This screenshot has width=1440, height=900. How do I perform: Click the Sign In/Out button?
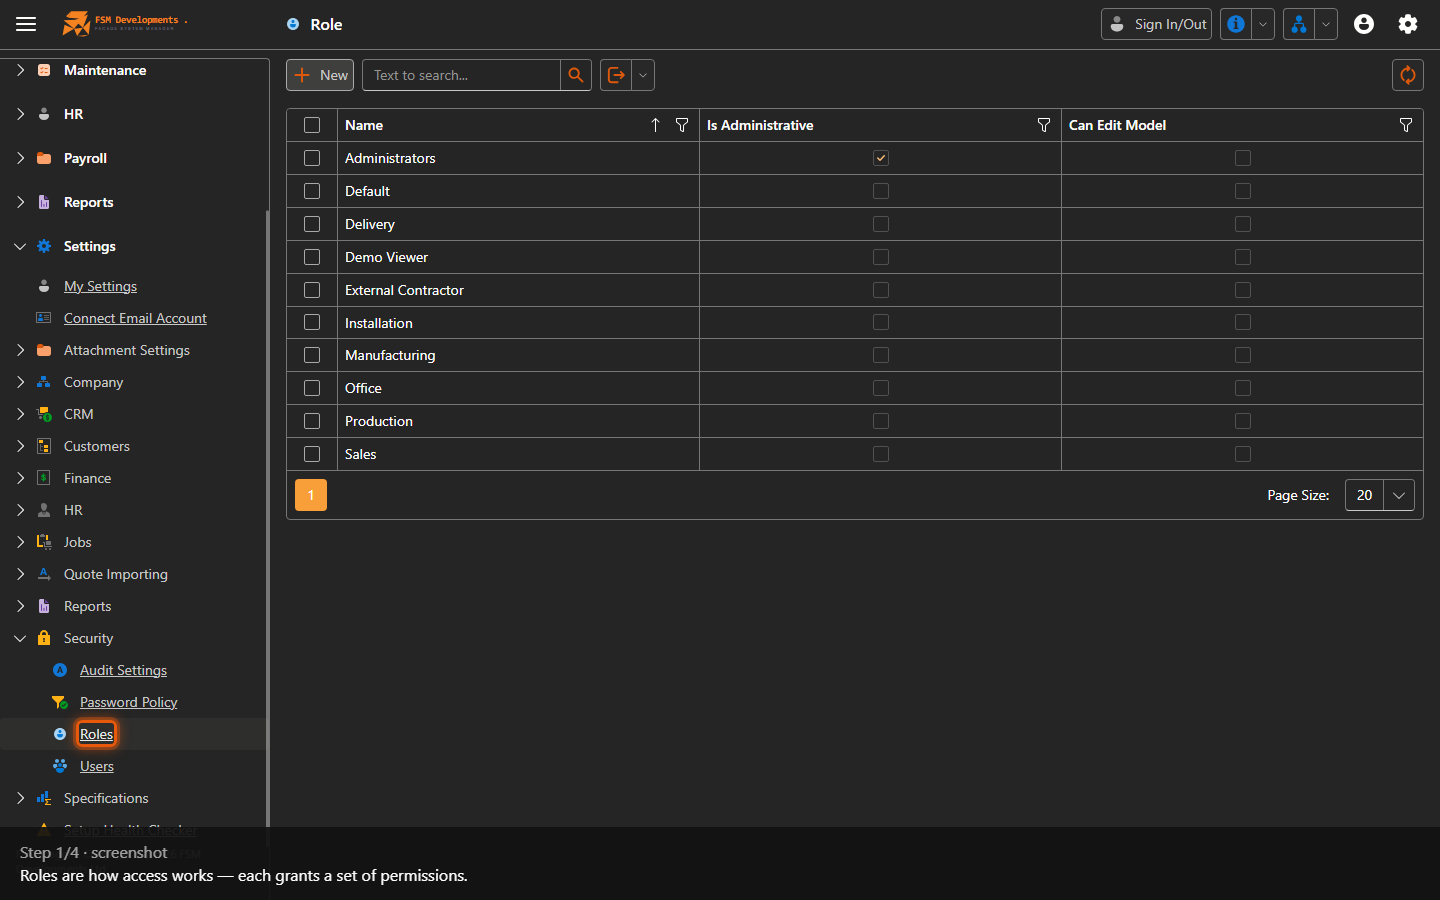tap(1156, 24)
